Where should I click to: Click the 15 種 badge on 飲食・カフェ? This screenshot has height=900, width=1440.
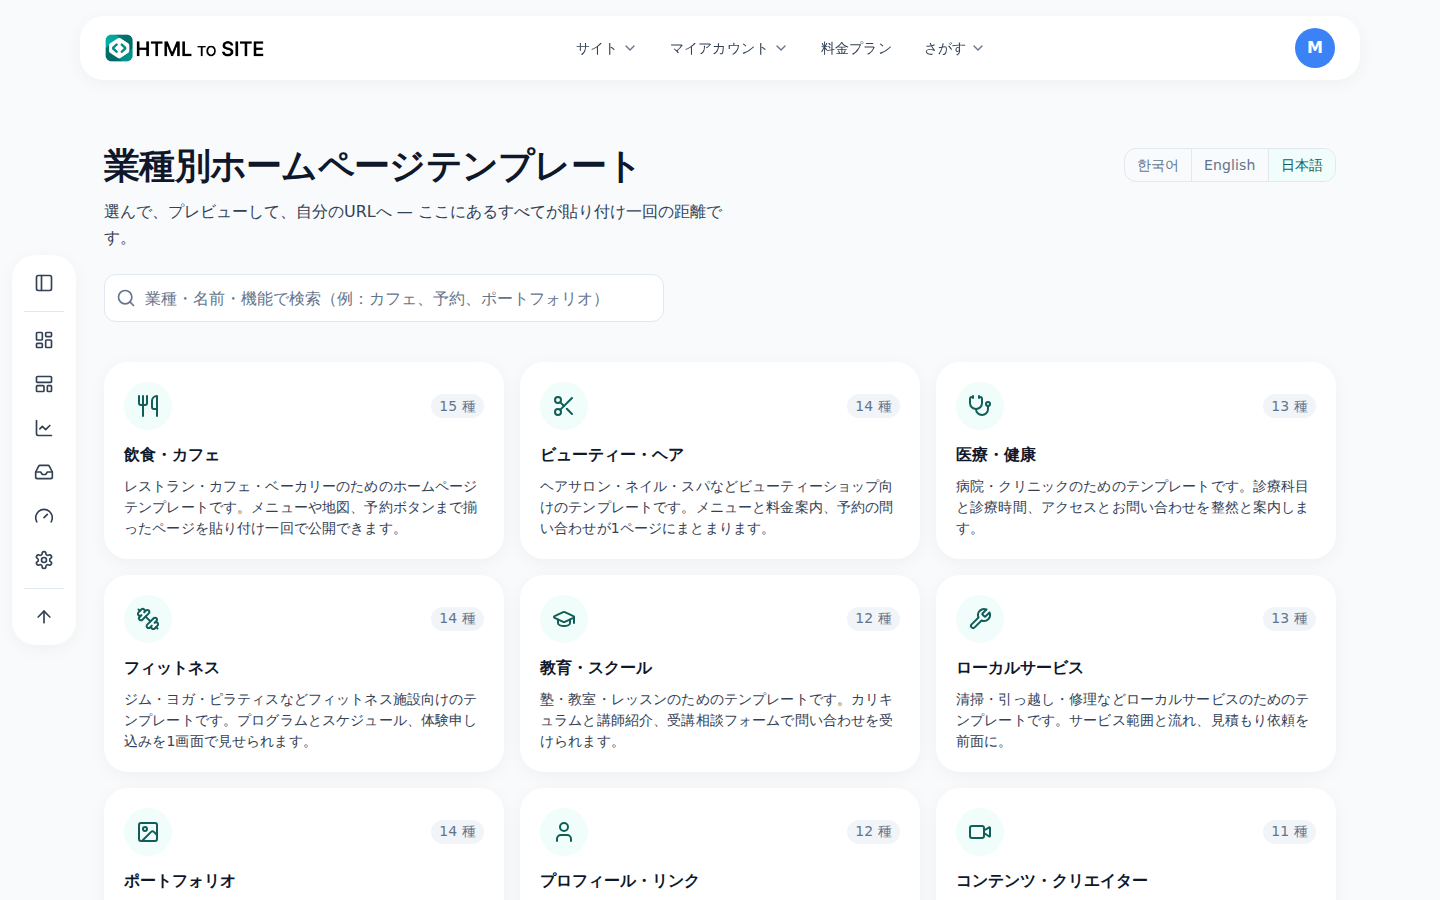[x=458, y=406]
